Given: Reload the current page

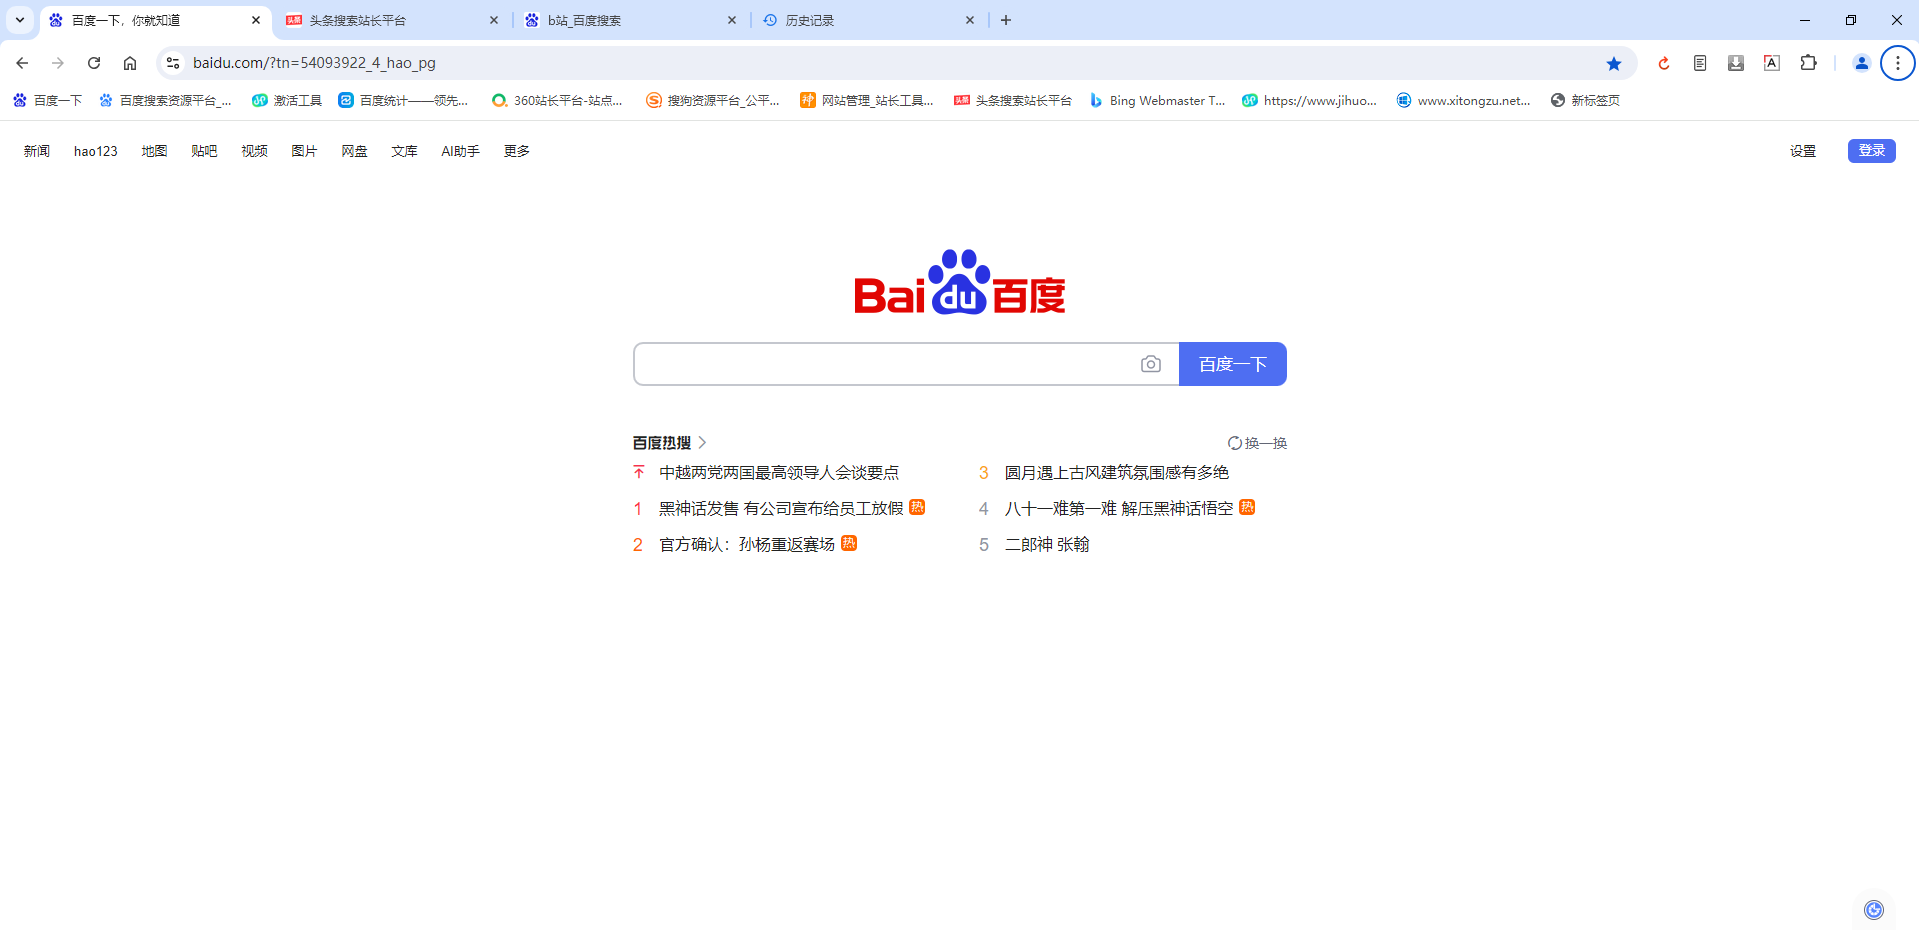Looking at the screenshot, I should (94, 63).
